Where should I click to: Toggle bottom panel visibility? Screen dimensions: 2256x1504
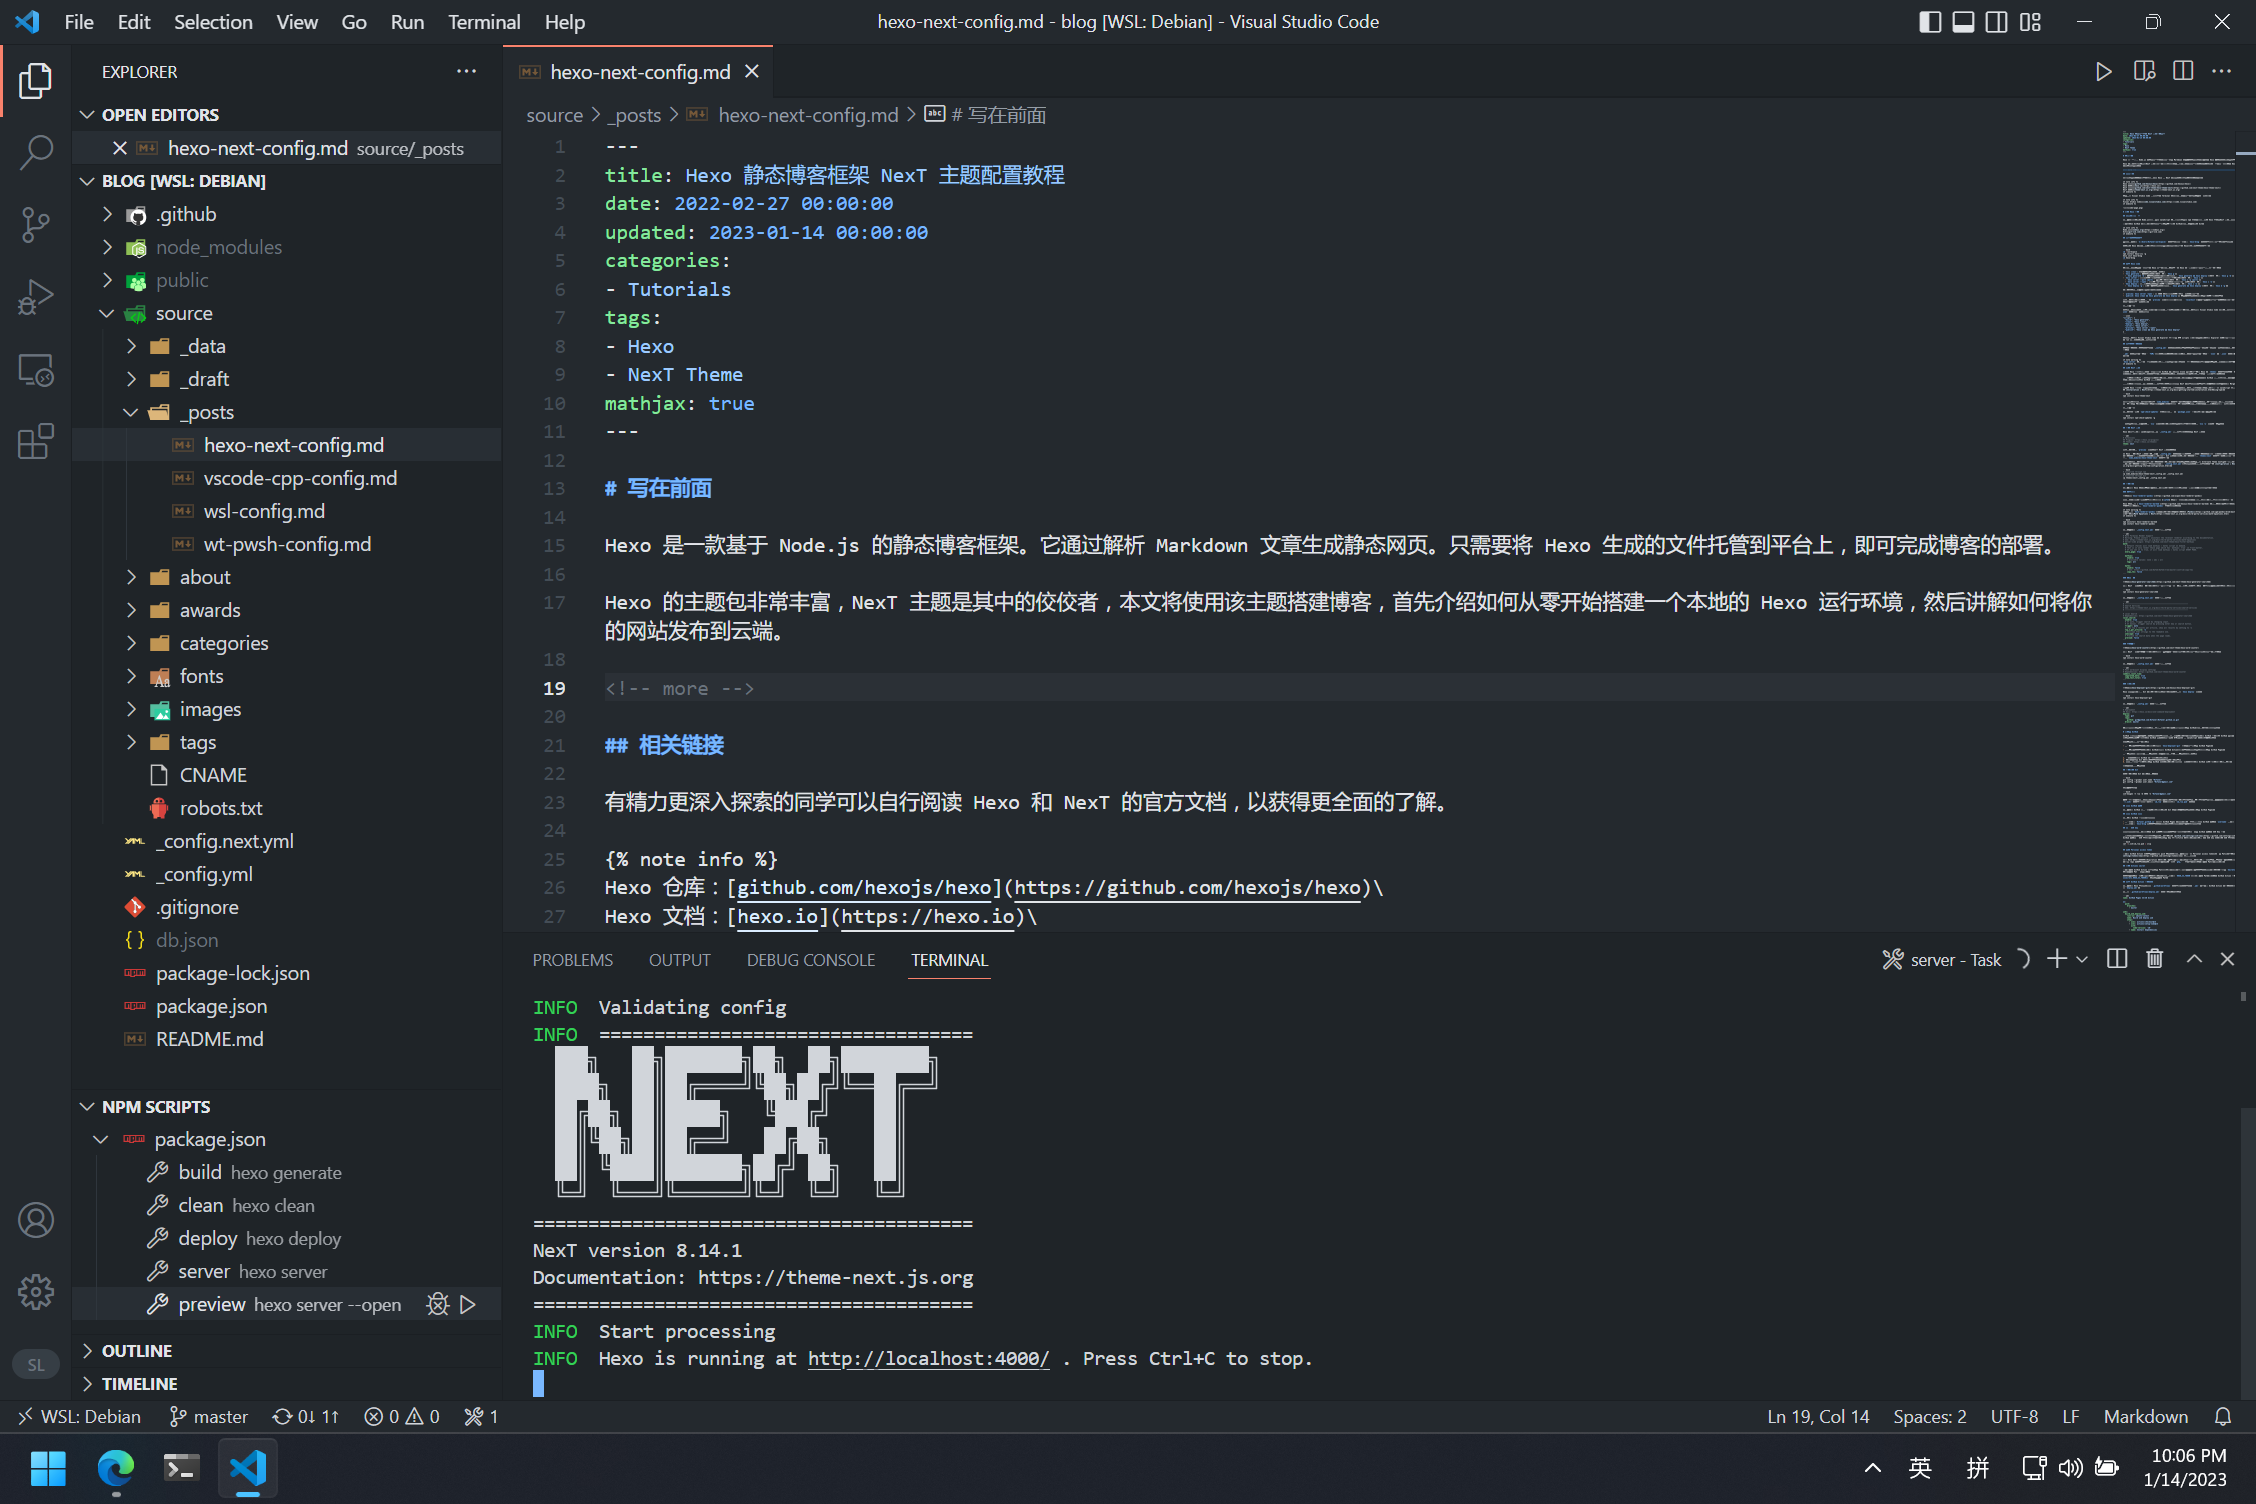pyautogui.click(x=1963, y=22)
